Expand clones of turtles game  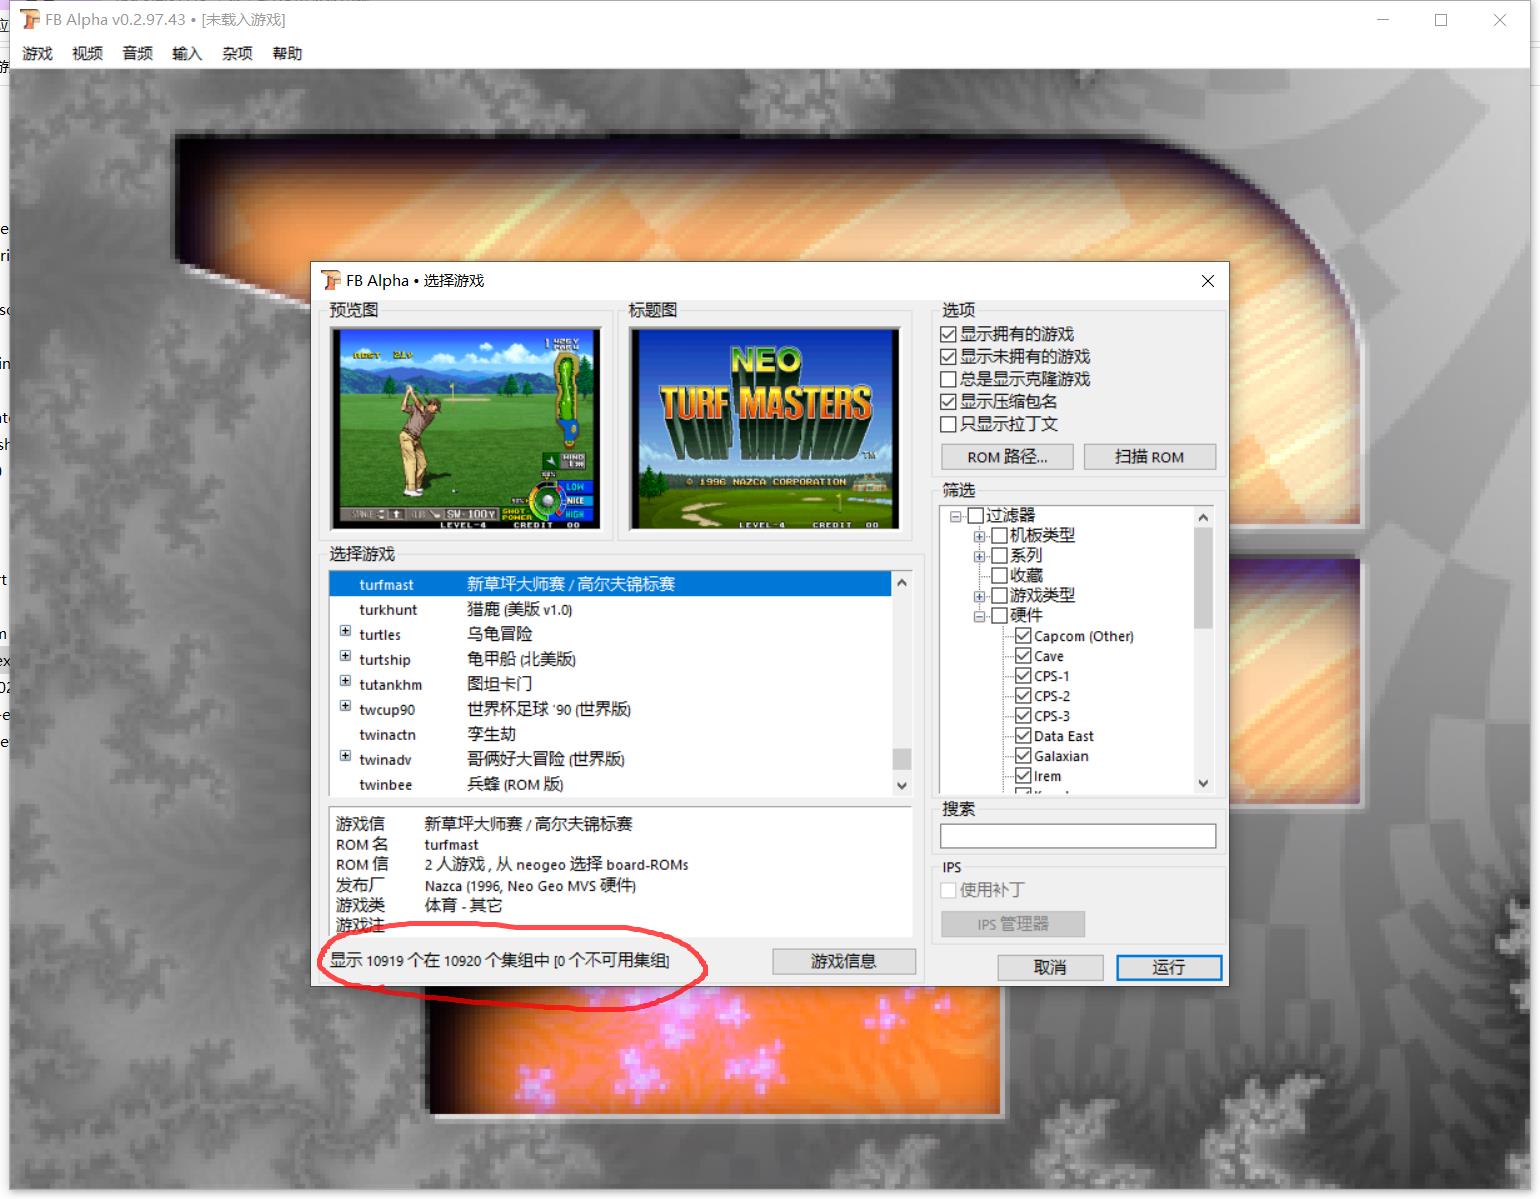point(345,632)
